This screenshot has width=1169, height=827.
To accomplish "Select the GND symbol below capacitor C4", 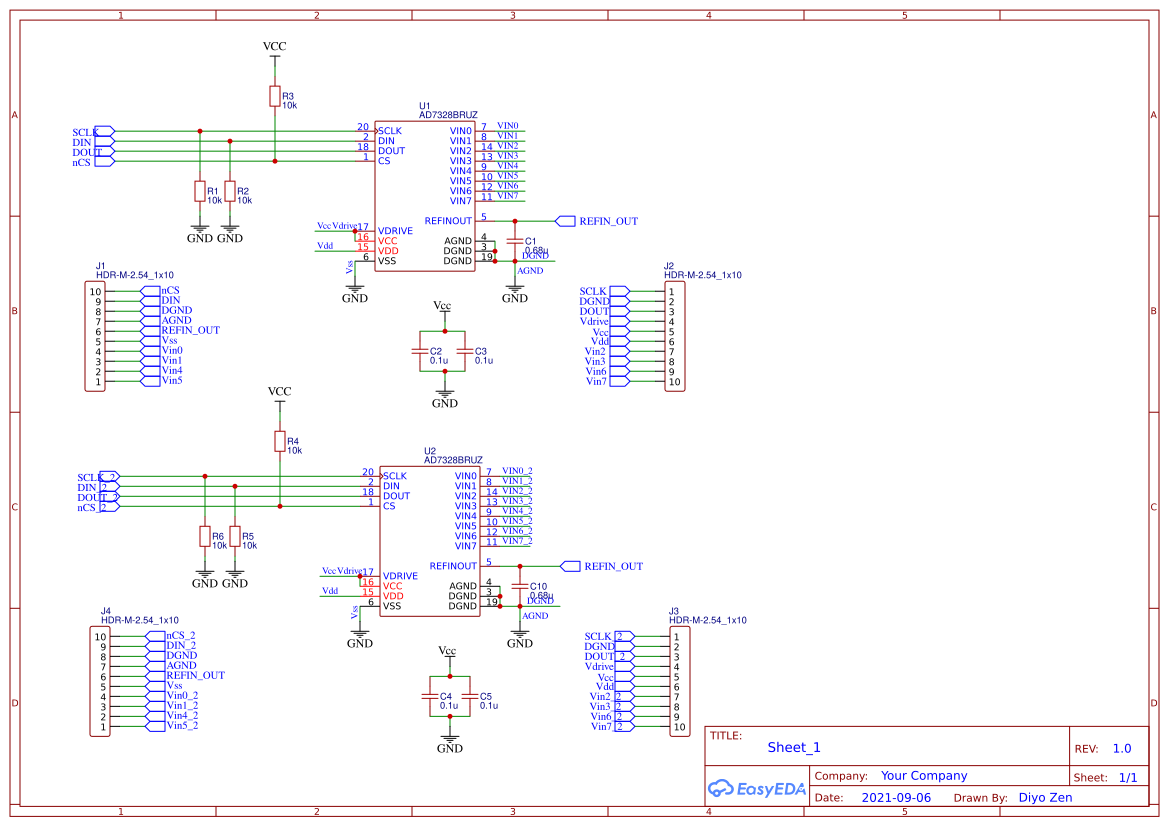I will coord(449,740).
